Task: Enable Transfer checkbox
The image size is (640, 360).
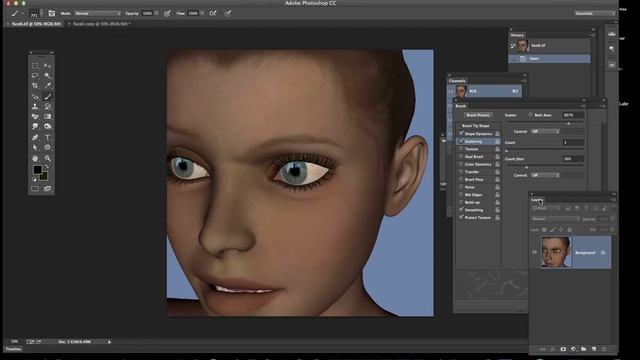Action: (461, 172)
